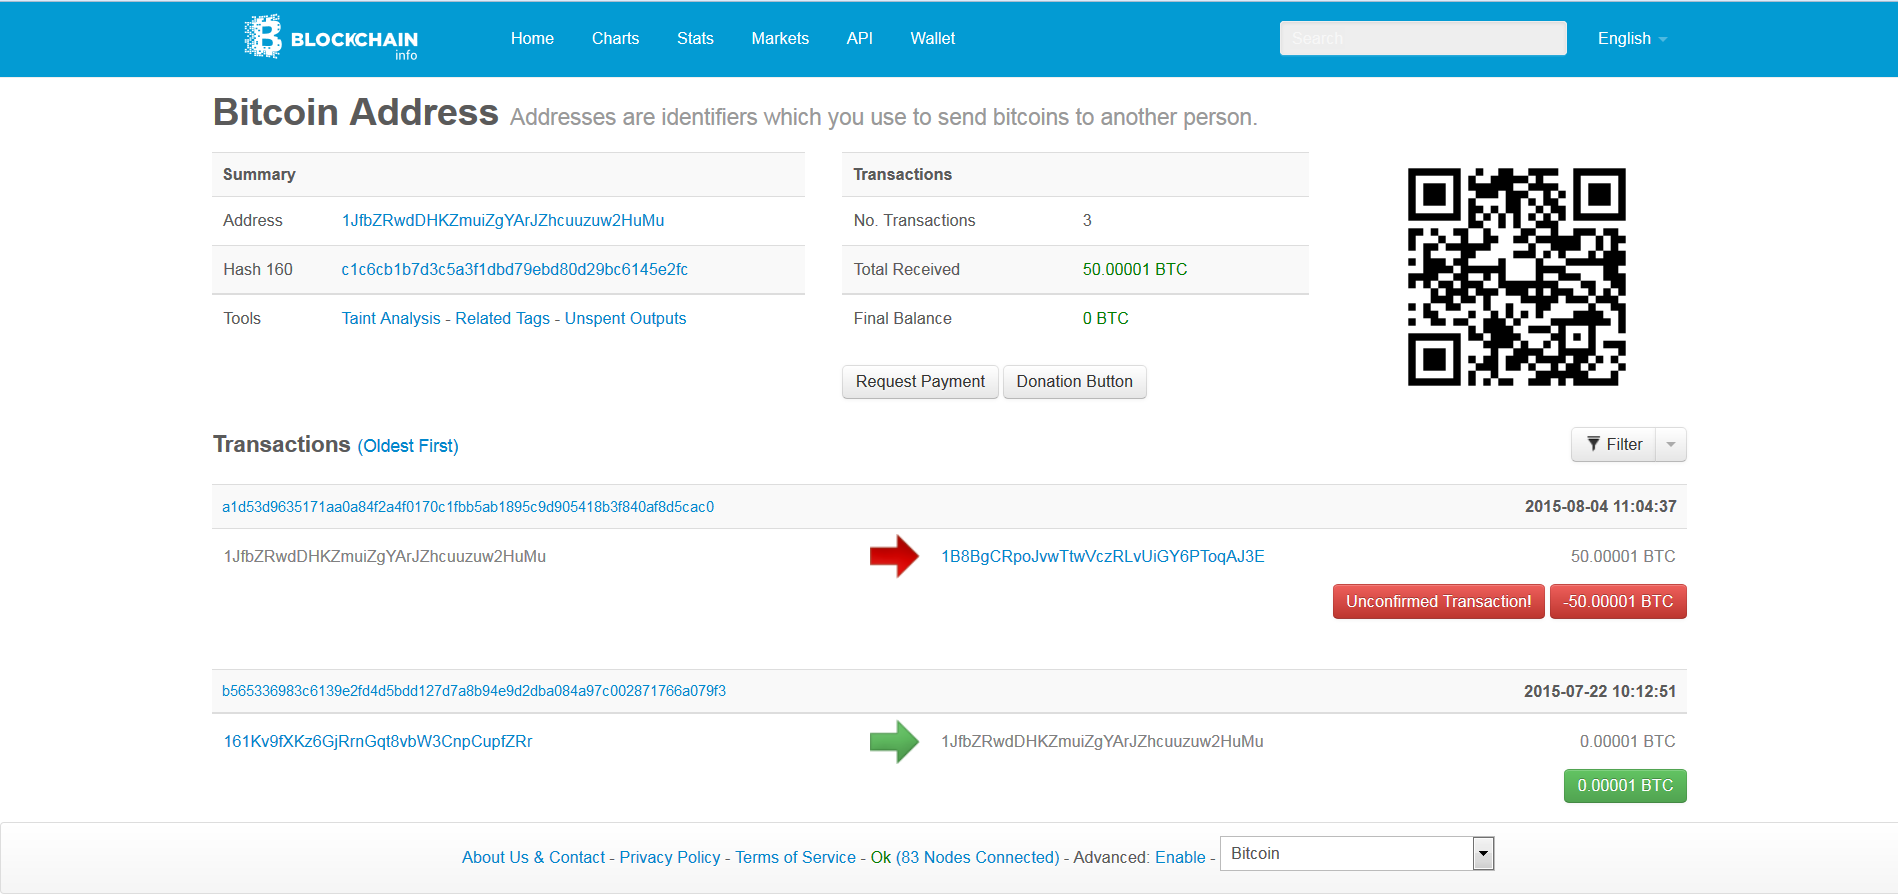Click the green incoming transaction arrow
Screen dimensions: 1898x894
(894, 742)
